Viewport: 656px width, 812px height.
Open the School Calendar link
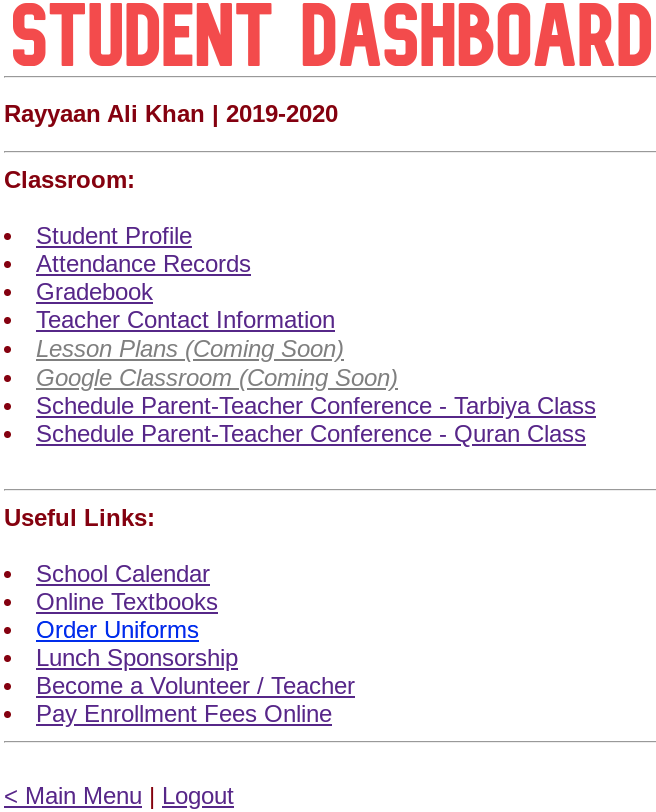pos(123,574)
